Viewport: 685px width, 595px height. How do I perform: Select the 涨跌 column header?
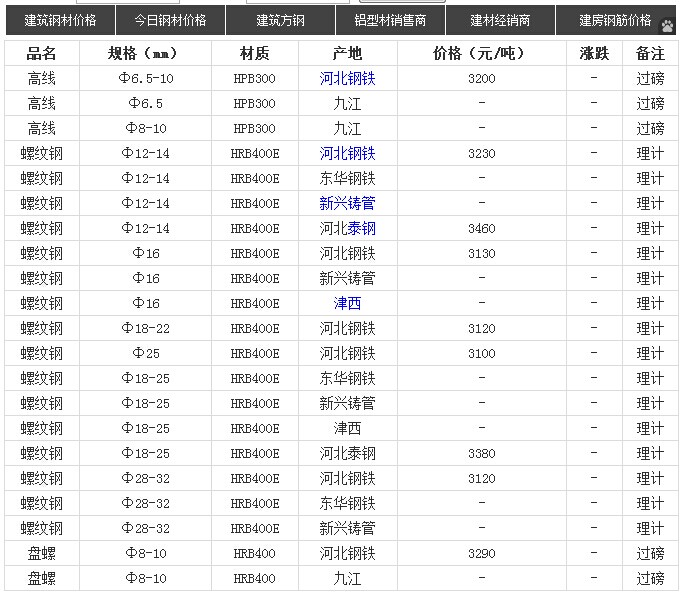coord(594,53)
